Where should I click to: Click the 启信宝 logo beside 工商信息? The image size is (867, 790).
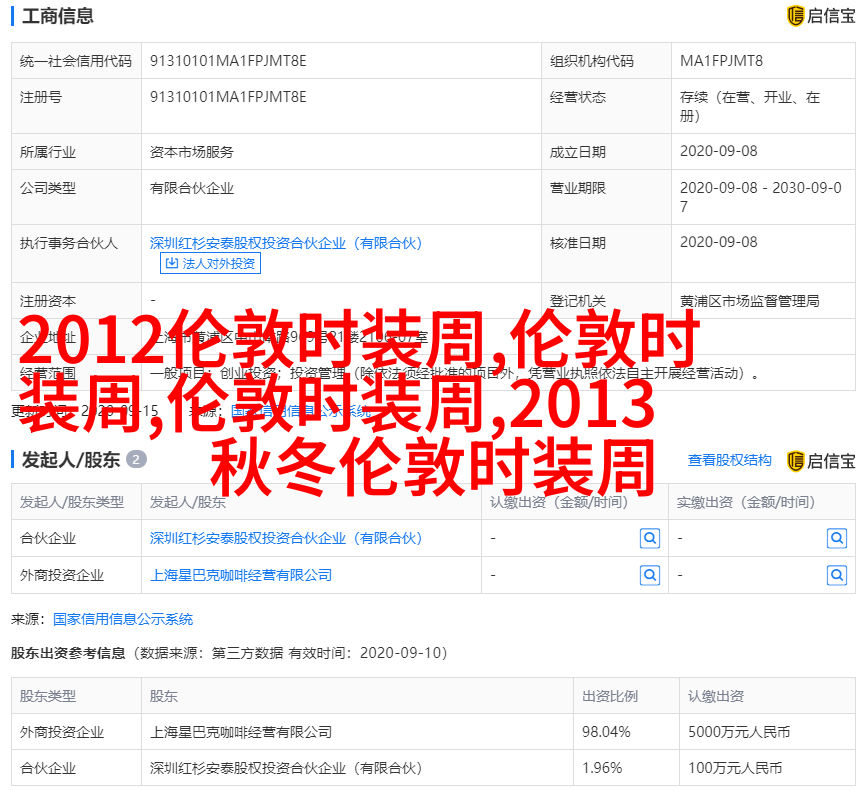pos(821,16)
